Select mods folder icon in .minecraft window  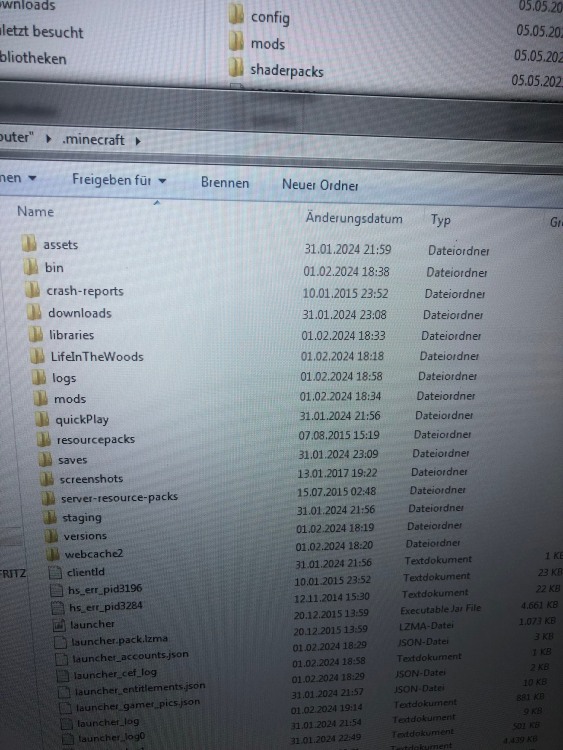coord(40,397)
